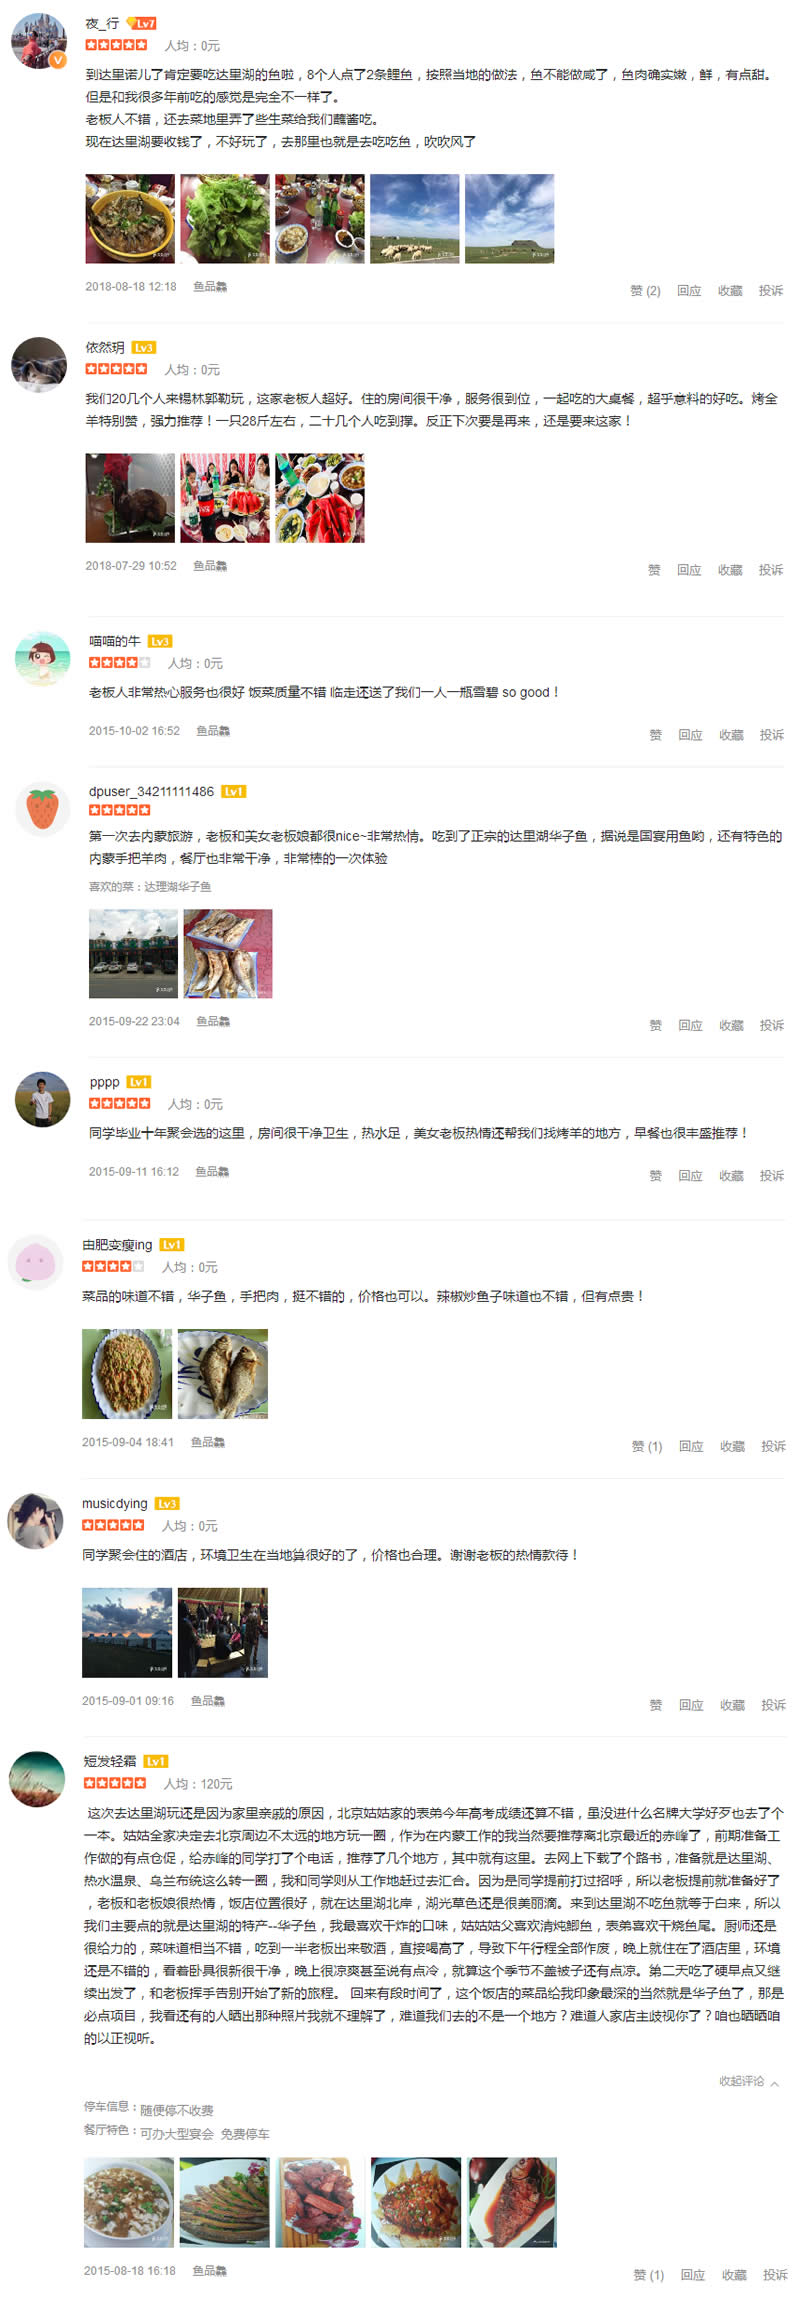800x2324 pixels.
Task: Report pppp's review via 投诉
Action: [x=772, y=1176]
